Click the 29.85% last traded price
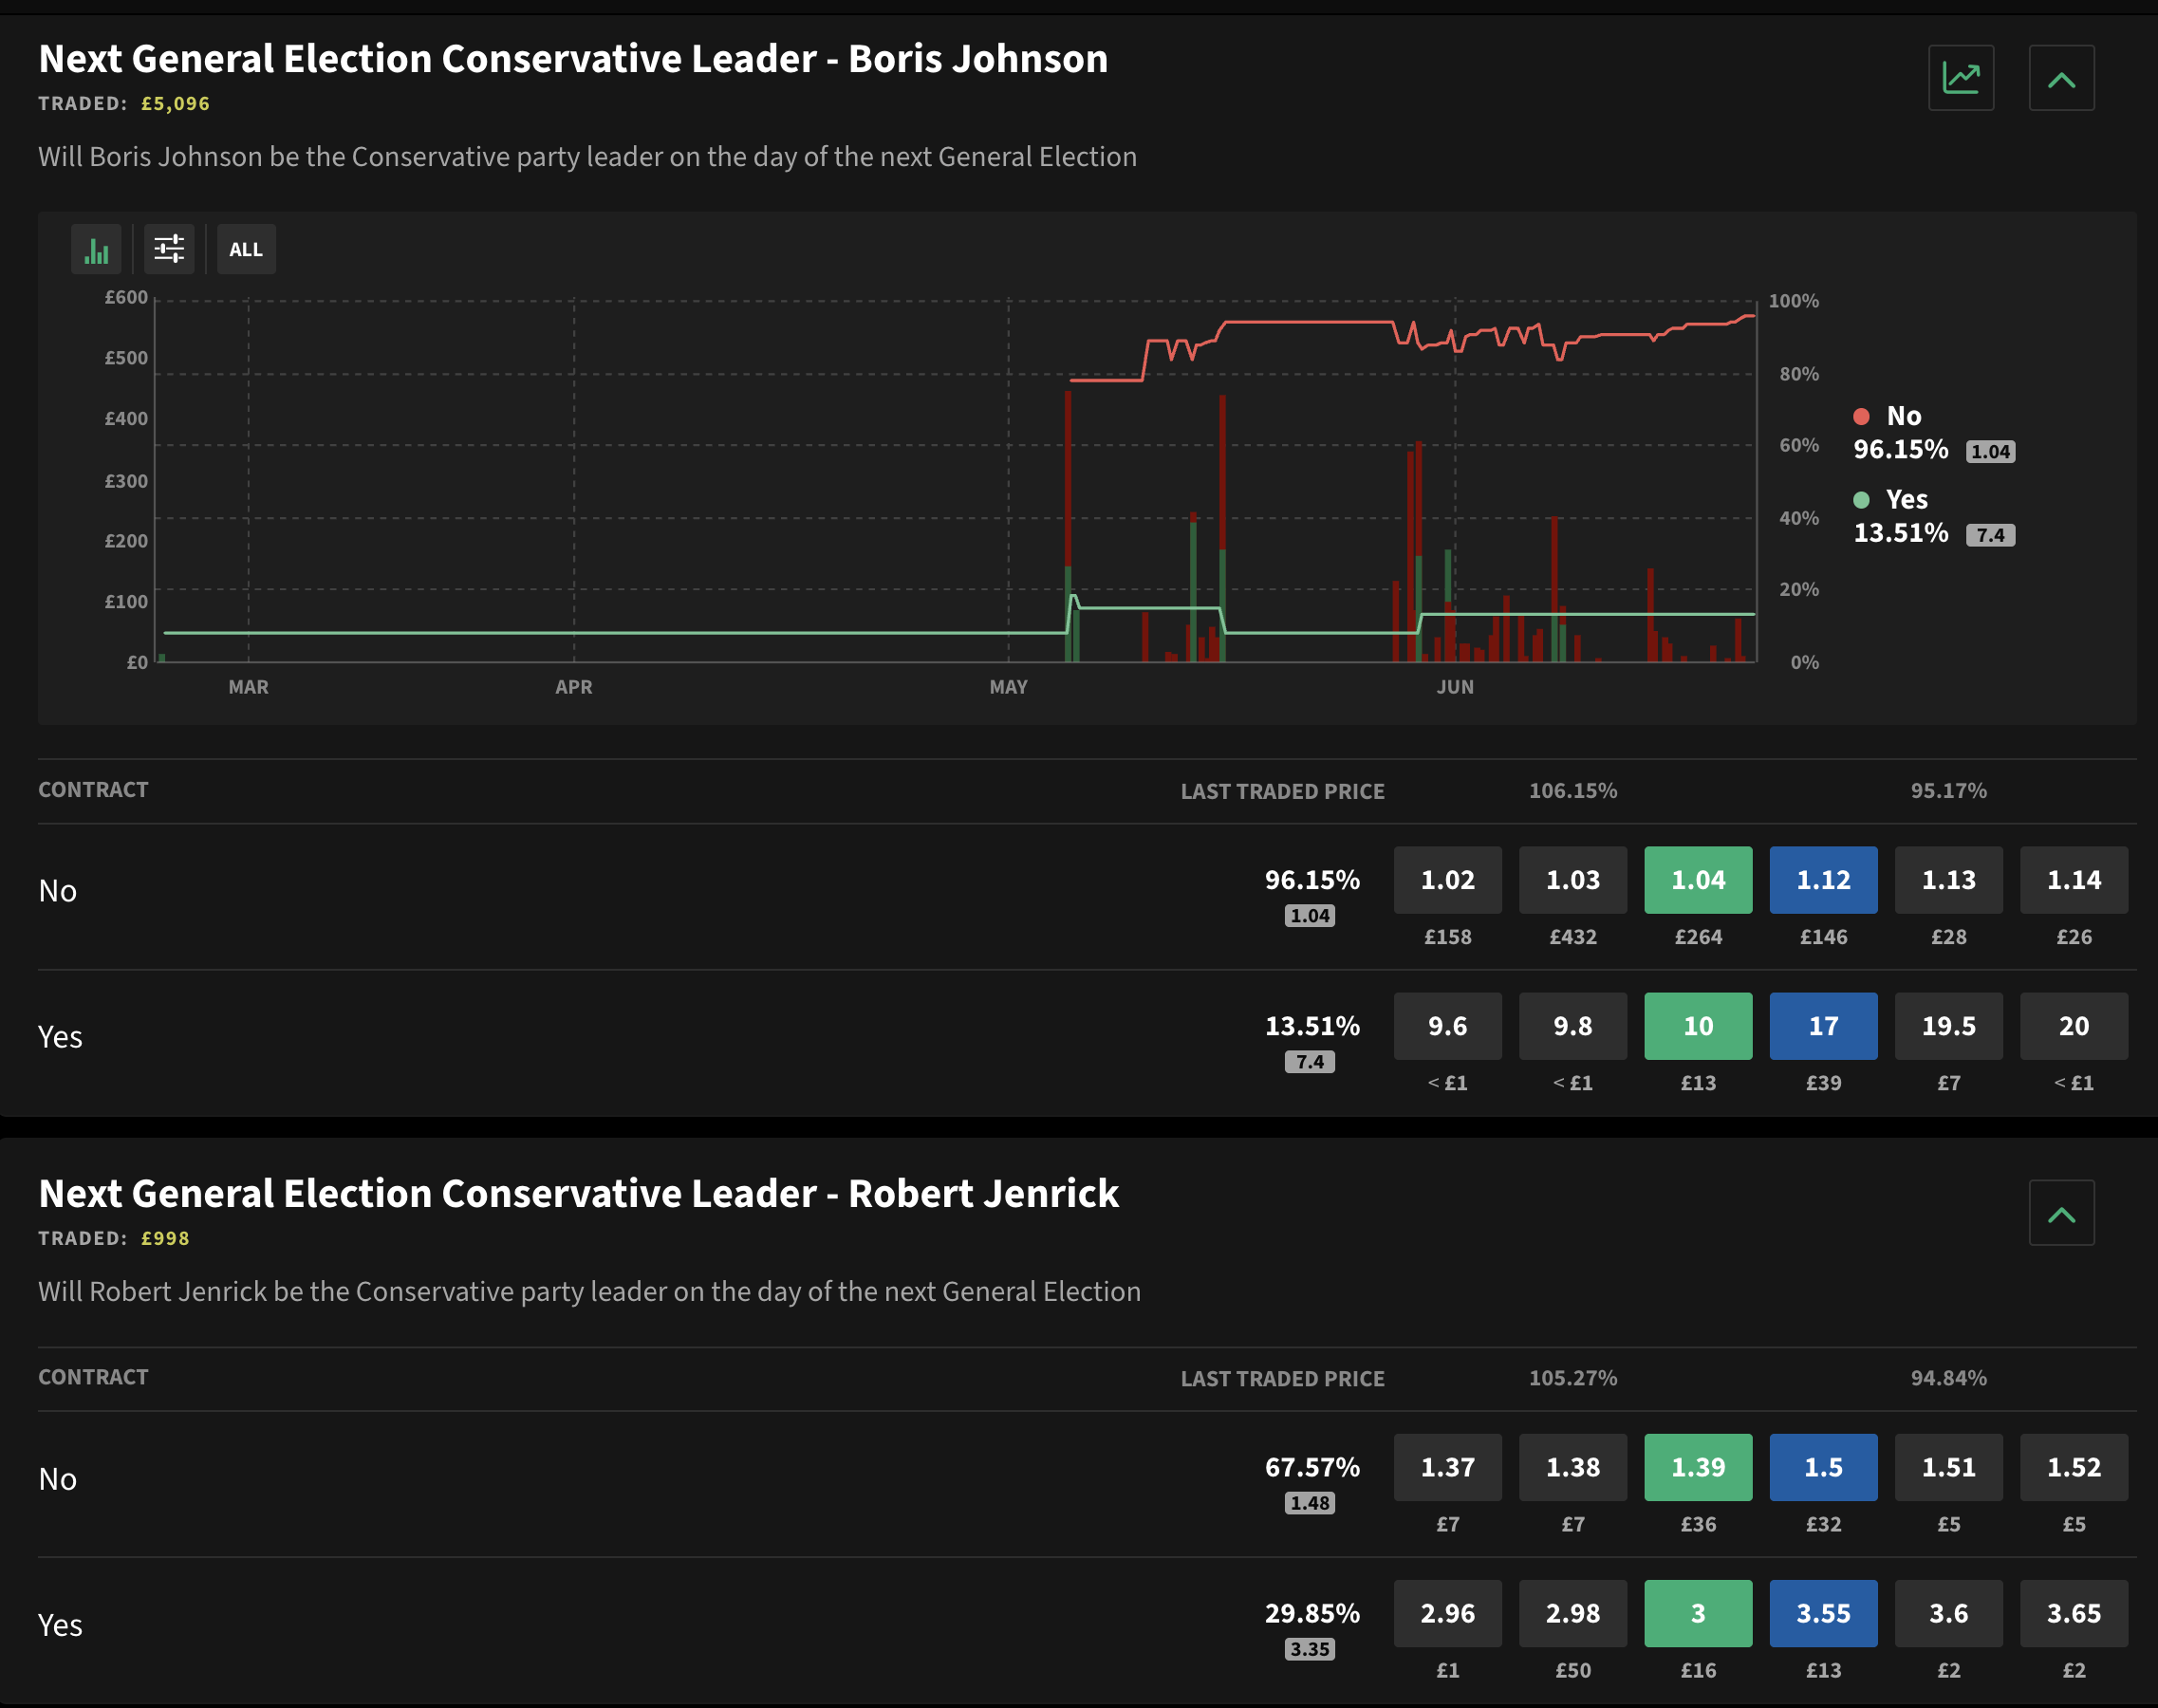This screenshot has width=2158, height=1708. (x=1312, y=1613)
